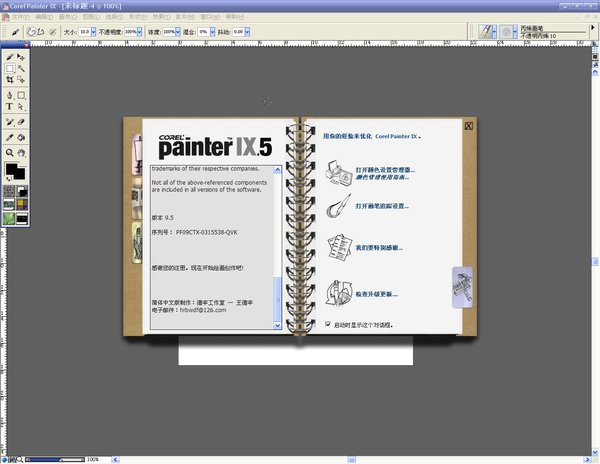
Task: Open color management settings link
Action: tap(385, 170)
